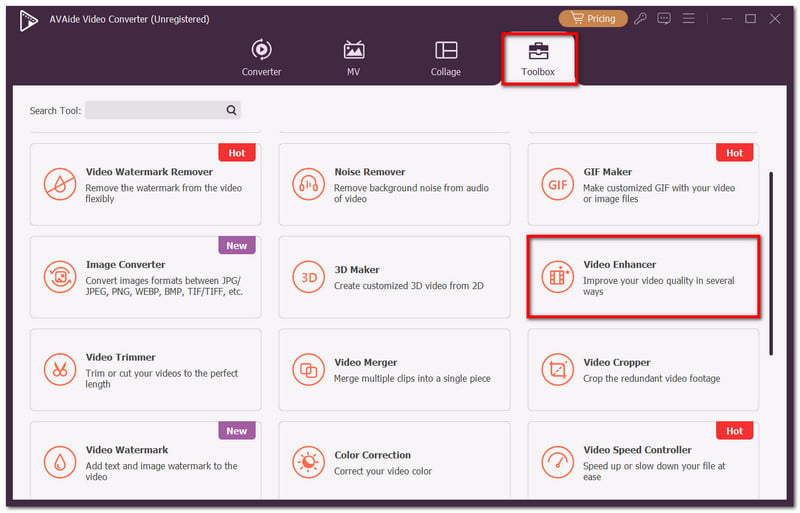The height and width of the screenshot is (513, 800).
Task: Click the Video Merger icon
Action: coord(308,370)
